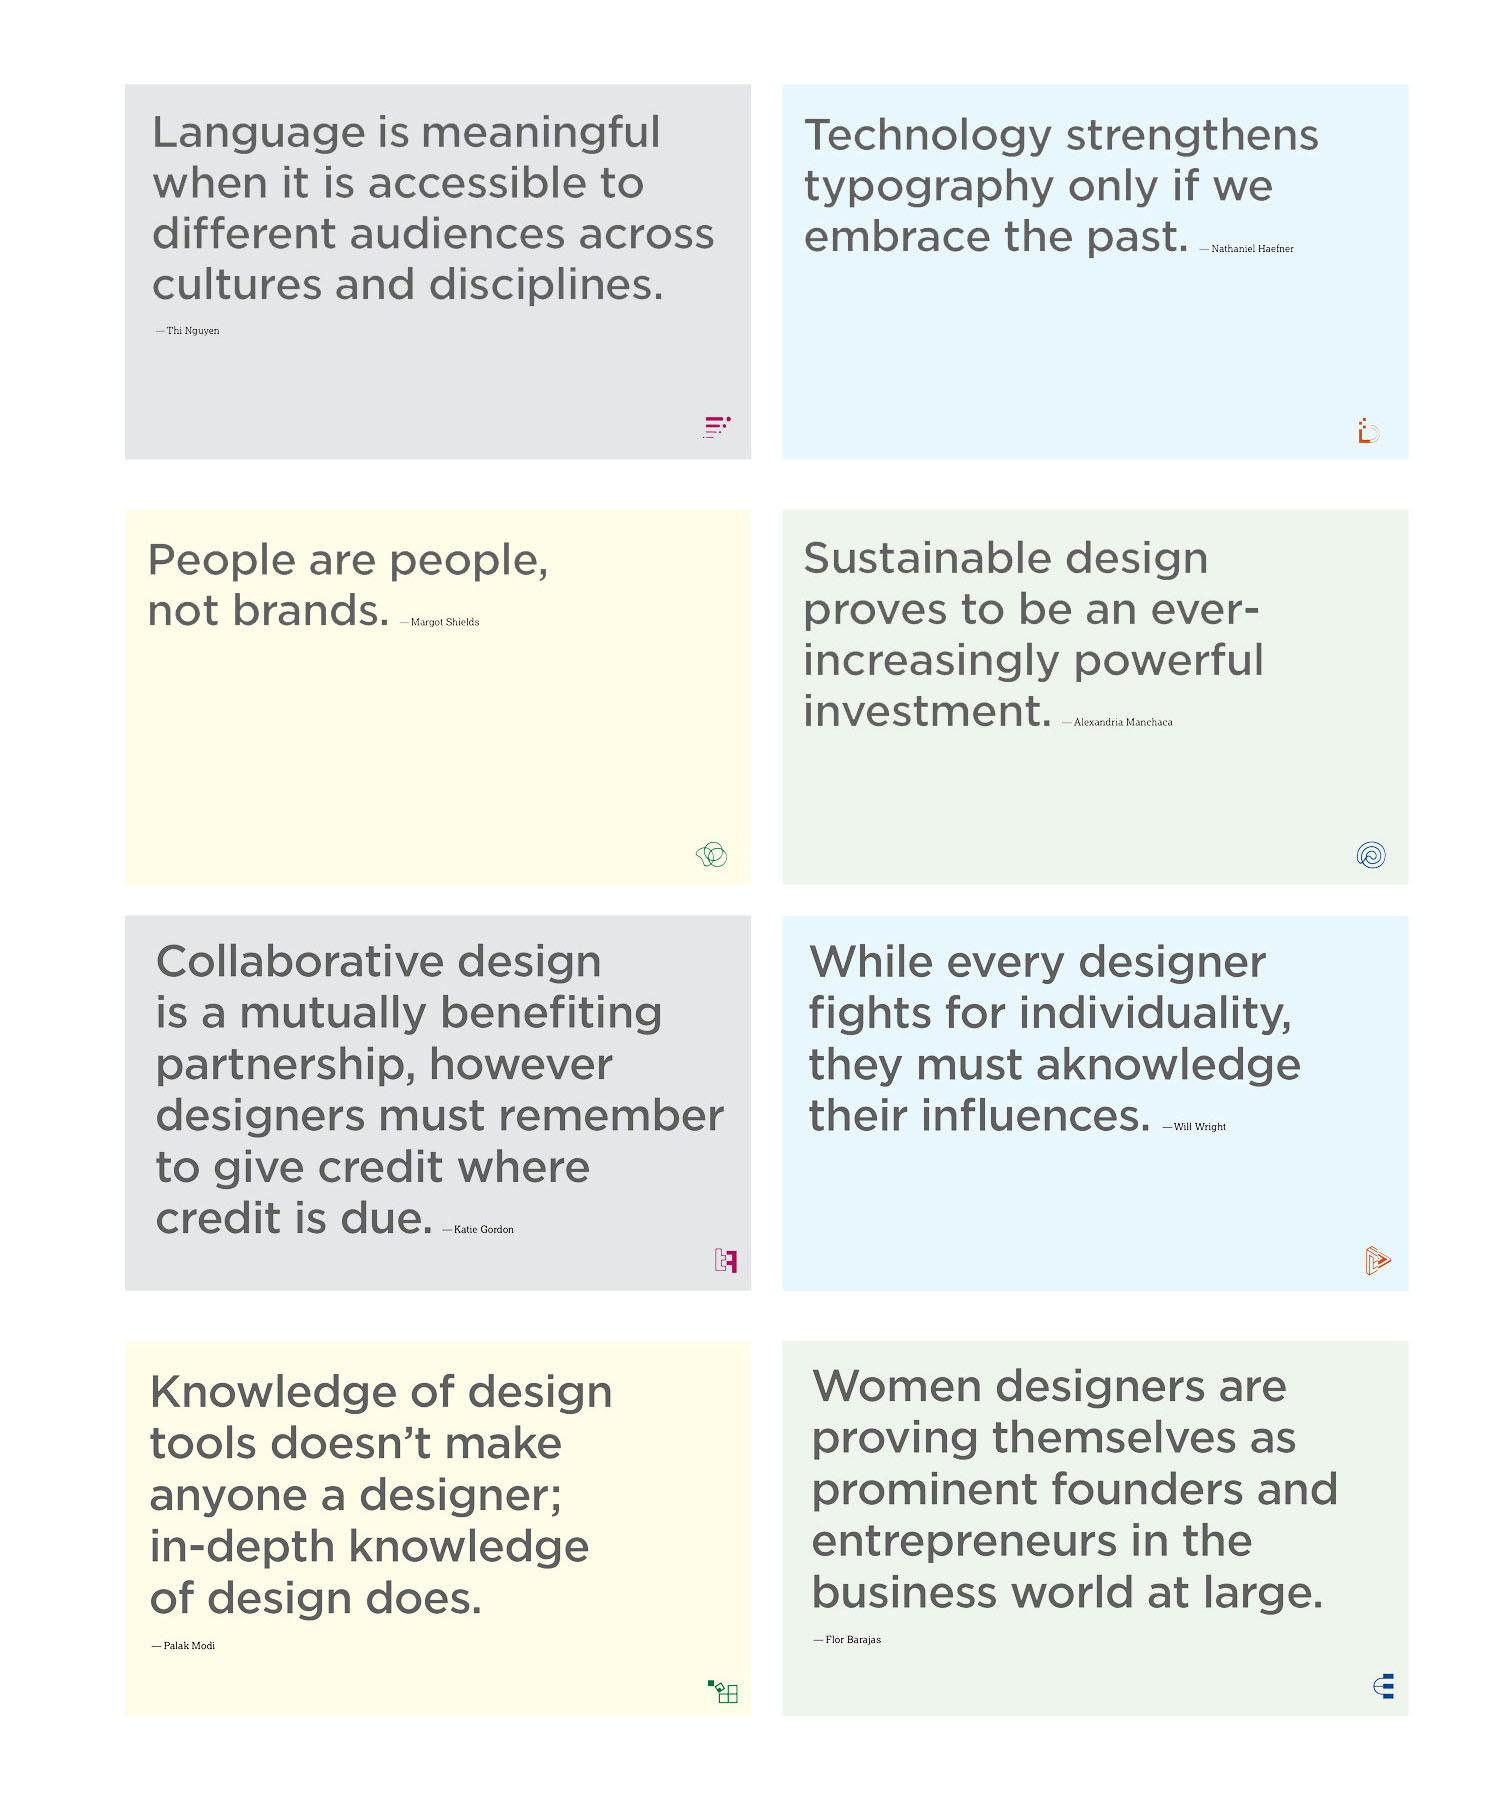Click the orange L-shaped icon on Nathaniel Haefner card

click(1368, 431)
